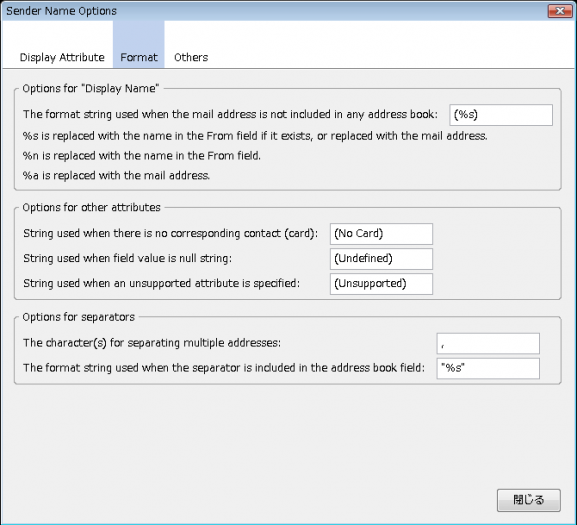Focus the "%s" separator format field
Viewport: 577px width, 525px height.
point(488,368)
